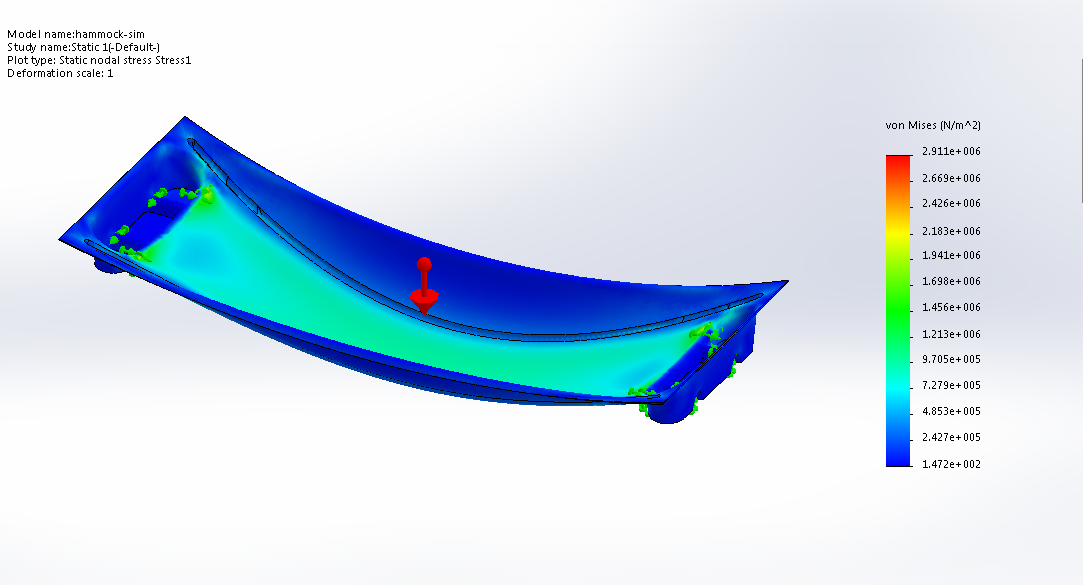Select the 'Model name:hammock-sim' text
The image size is (1083, 585).
76,34
